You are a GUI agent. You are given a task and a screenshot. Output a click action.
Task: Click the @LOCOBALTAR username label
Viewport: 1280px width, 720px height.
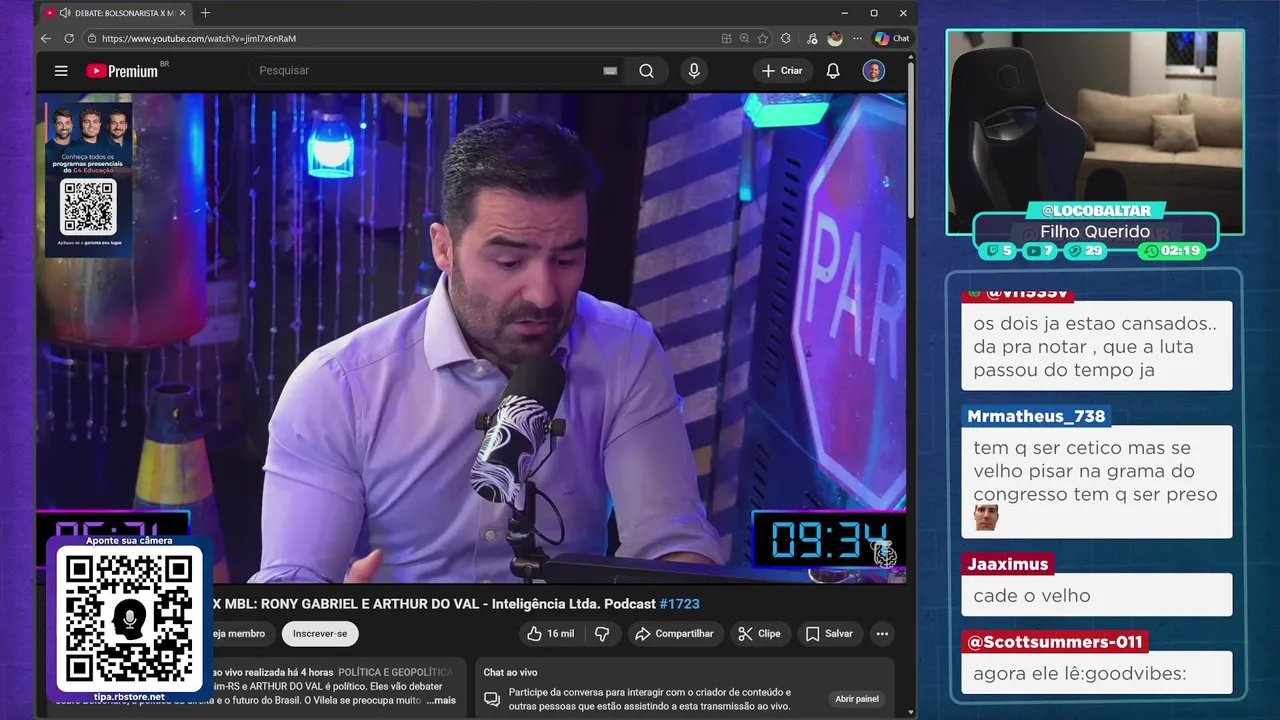(x=1096, y=211)
